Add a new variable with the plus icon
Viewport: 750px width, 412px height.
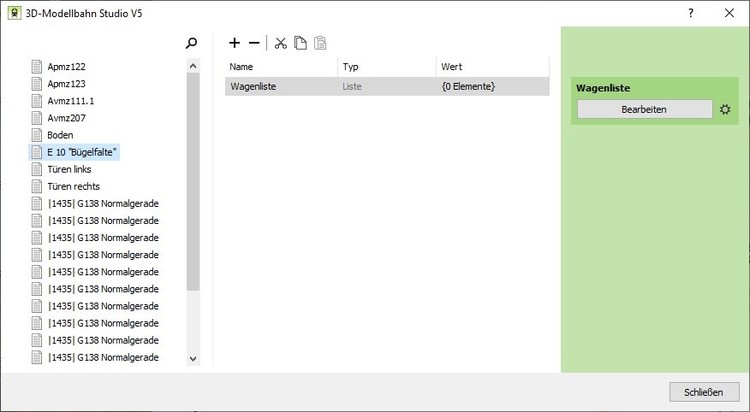pyautogui.click(x=234, y=43)
